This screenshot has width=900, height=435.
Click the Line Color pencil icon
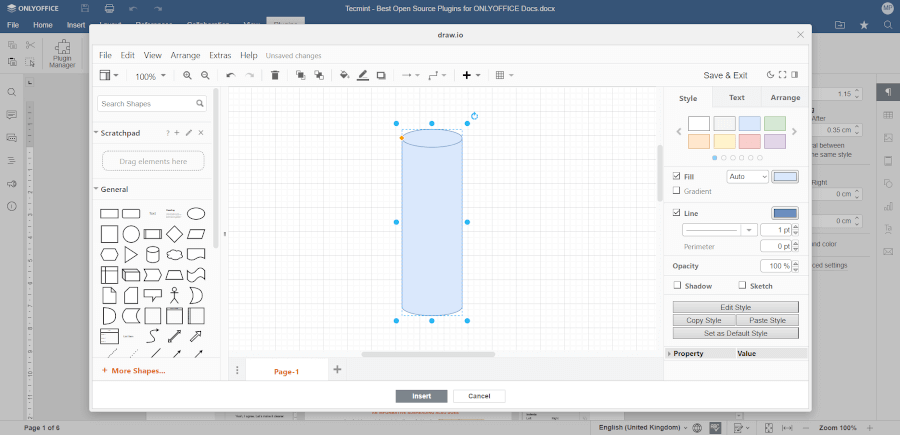[x=363, y=75]
